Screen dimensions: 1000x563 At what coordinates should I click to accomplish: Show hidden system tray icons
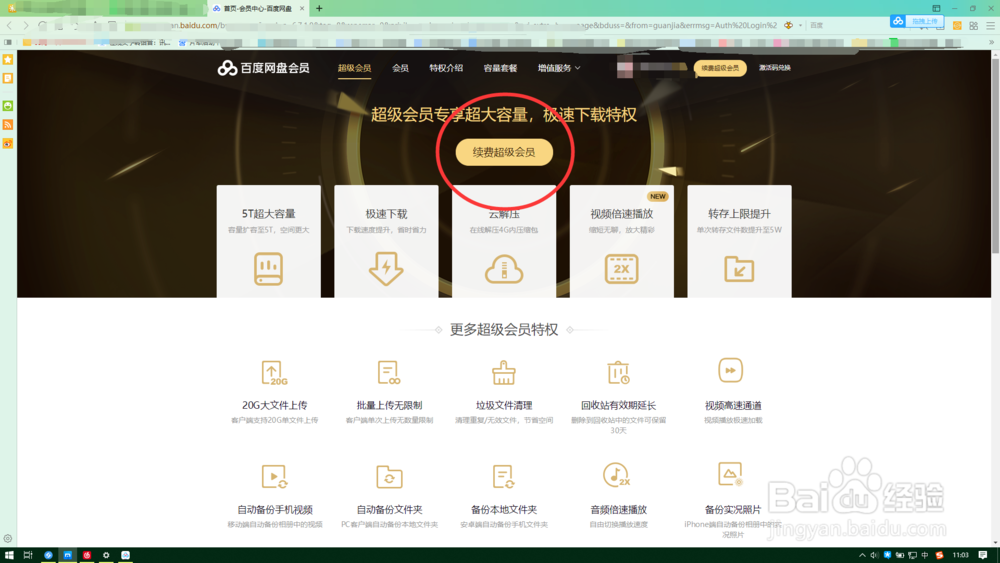862,555
